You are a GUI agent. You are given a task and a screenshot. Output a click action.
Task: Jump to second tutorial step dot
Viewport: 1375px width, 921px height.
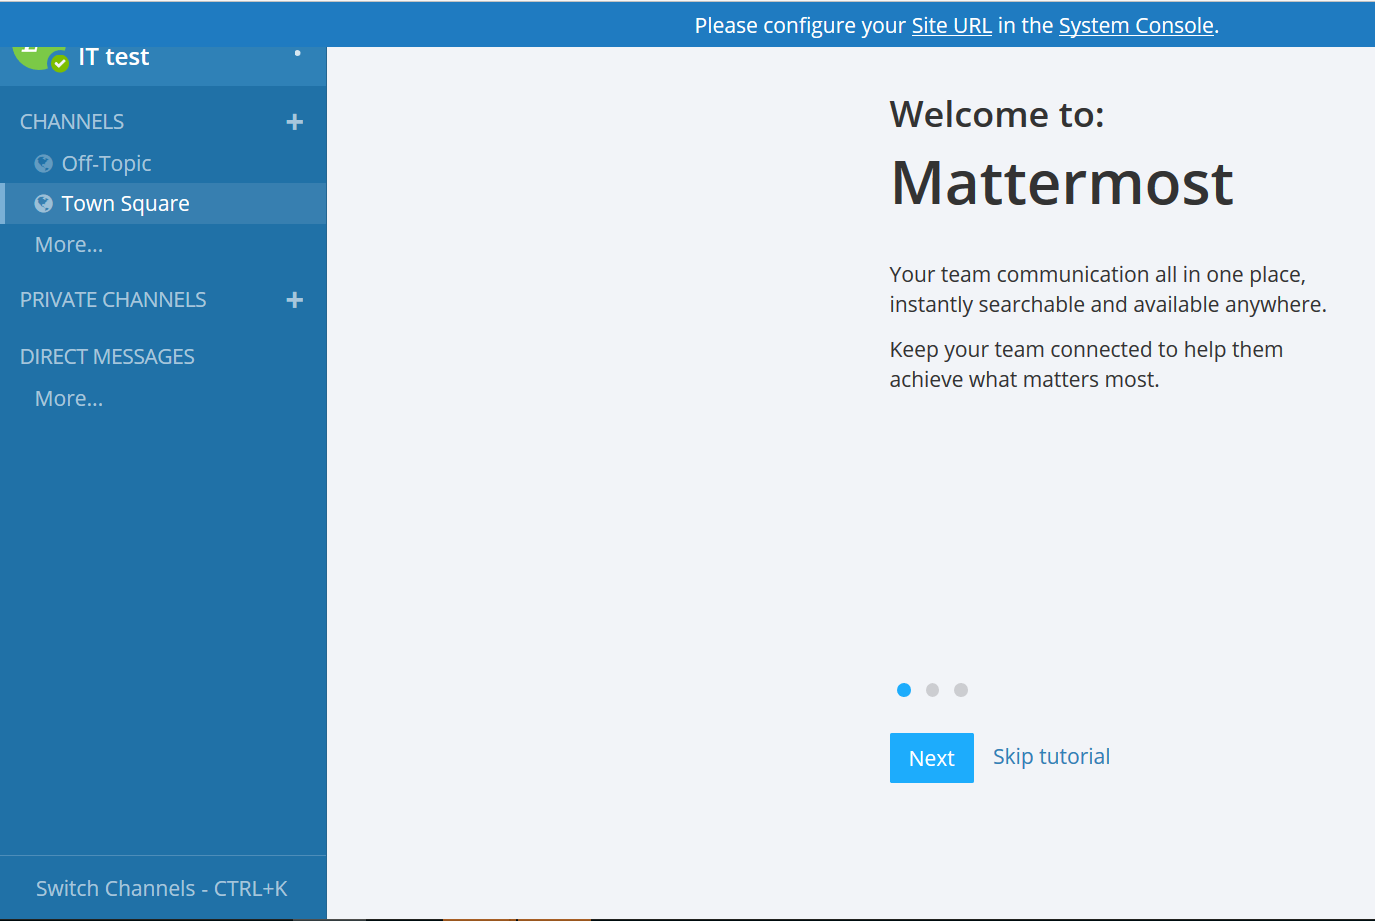(x=932, y=690)
